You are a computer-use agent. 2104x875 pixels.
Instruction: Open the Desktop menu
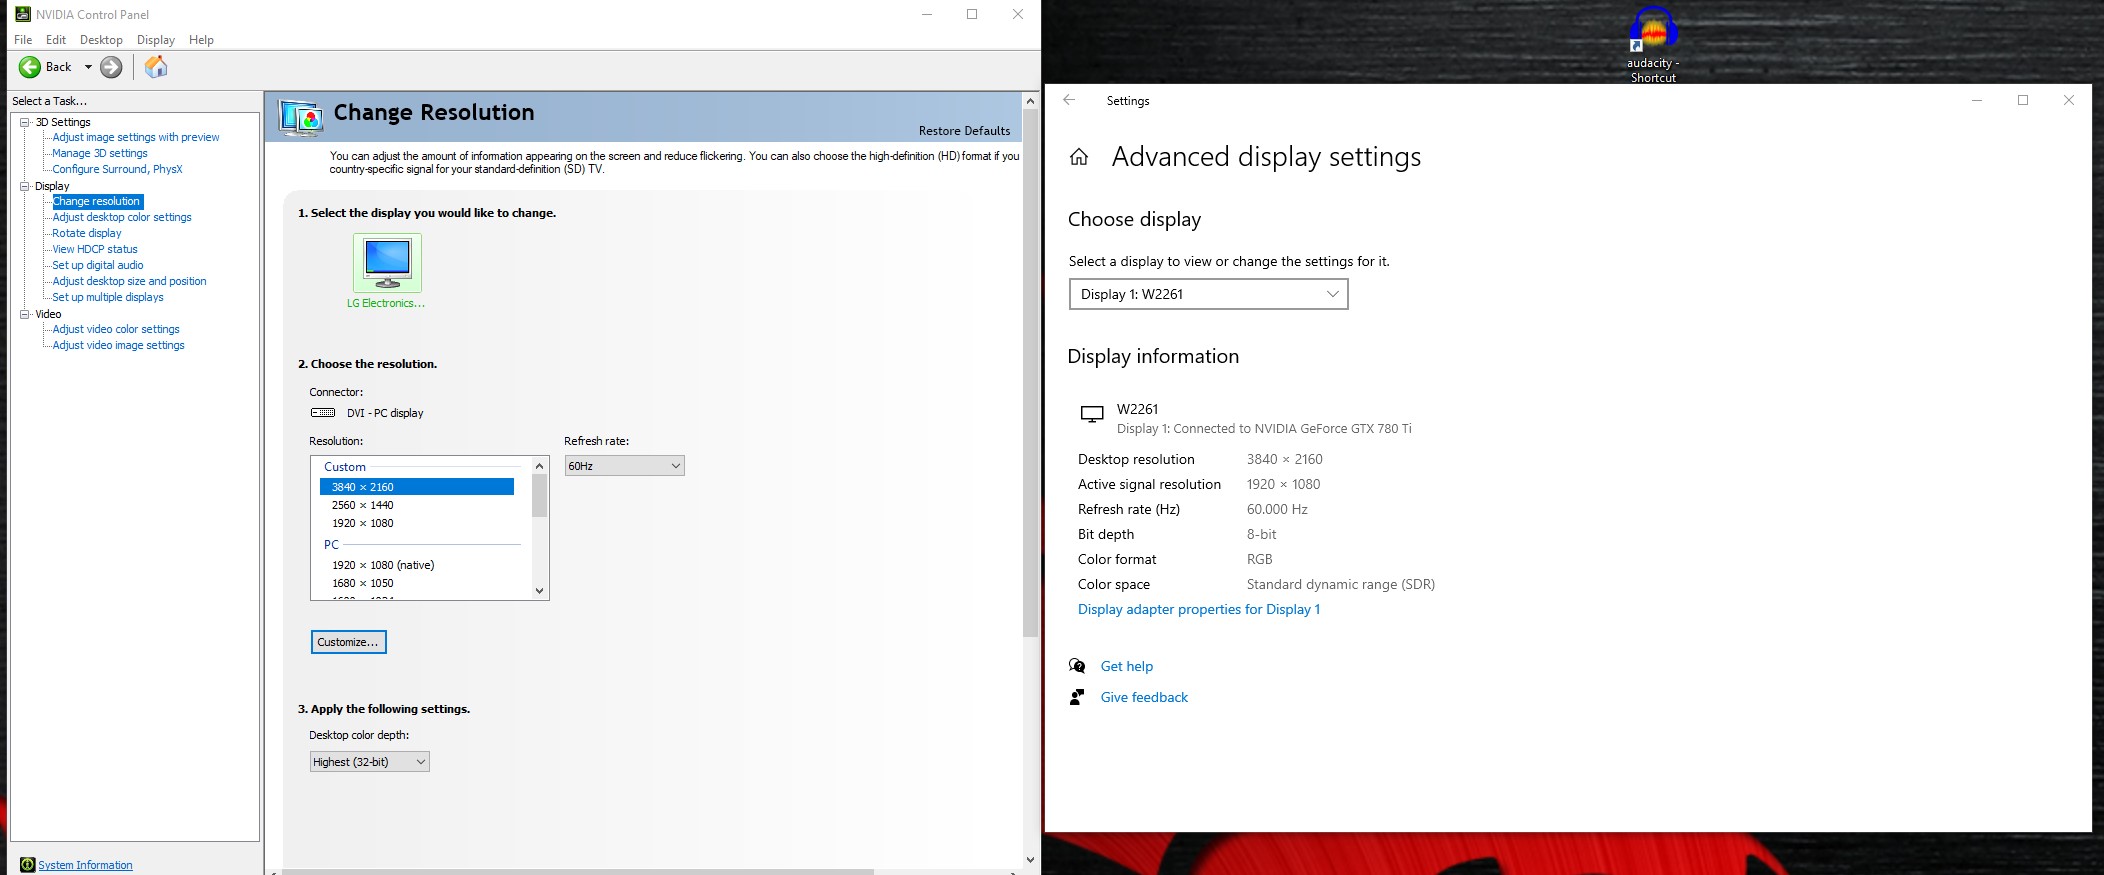pyautogui.click(x=101, y=40)
